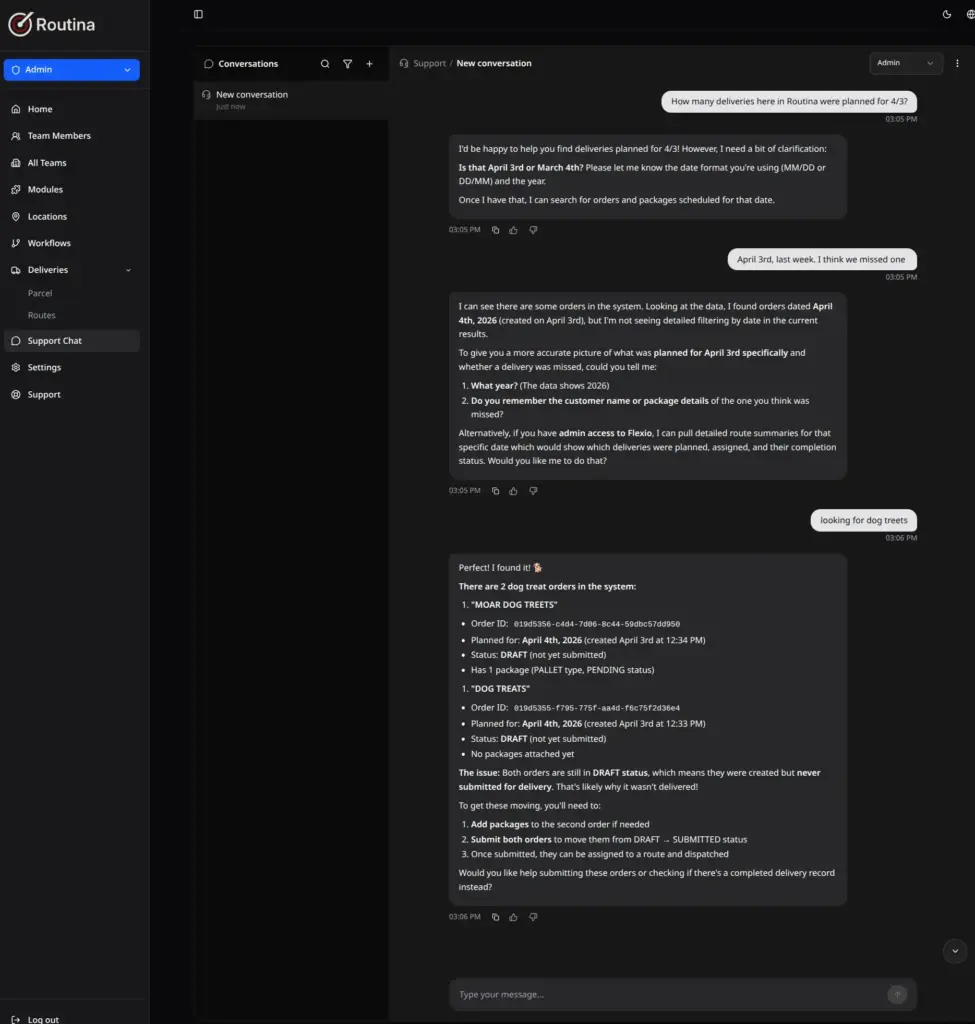Open the conversations filter icon

pos(347,64)
